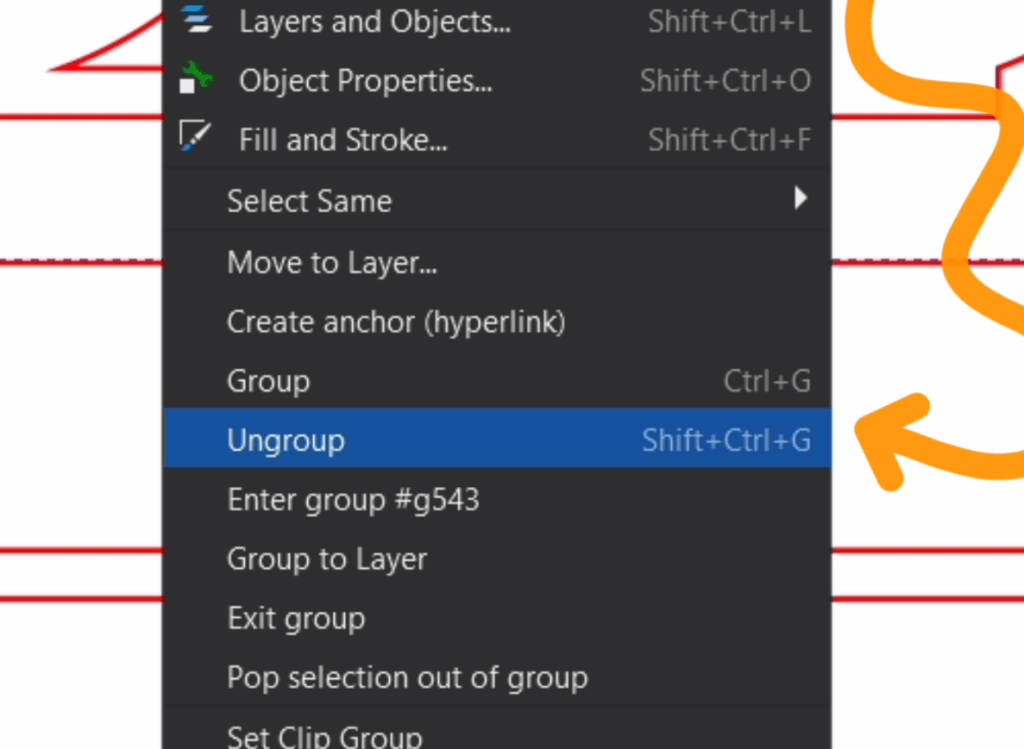
Task: Click the Fill and Stroke paintbrush icon
Action: (193, 137)
